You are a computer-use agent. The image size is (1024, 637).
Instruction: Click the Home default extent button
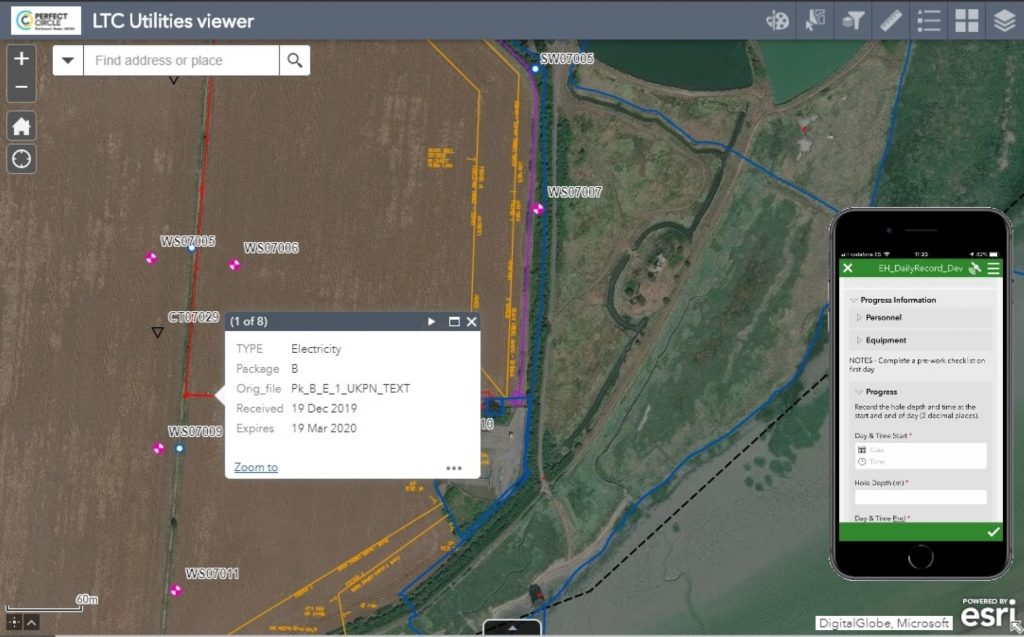(x=21, y=126)
